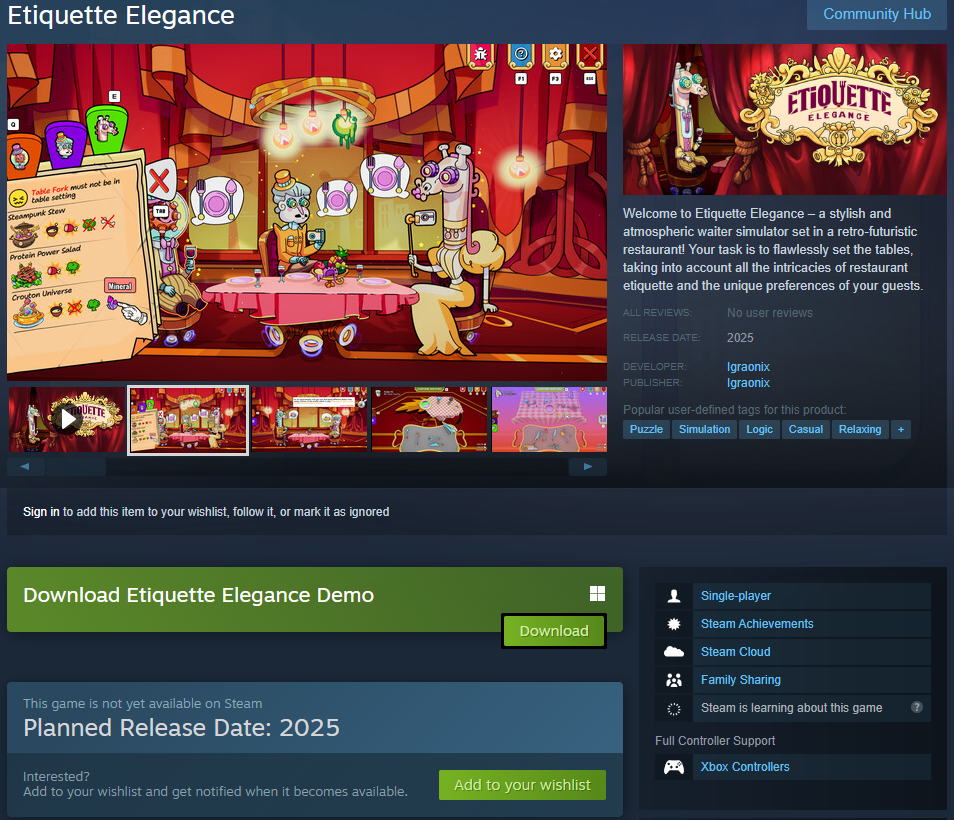Image resolution: width=954 pixels, height=820 pixels.
Task: Click the Family Sharing group icon
Action: (674, 680)
